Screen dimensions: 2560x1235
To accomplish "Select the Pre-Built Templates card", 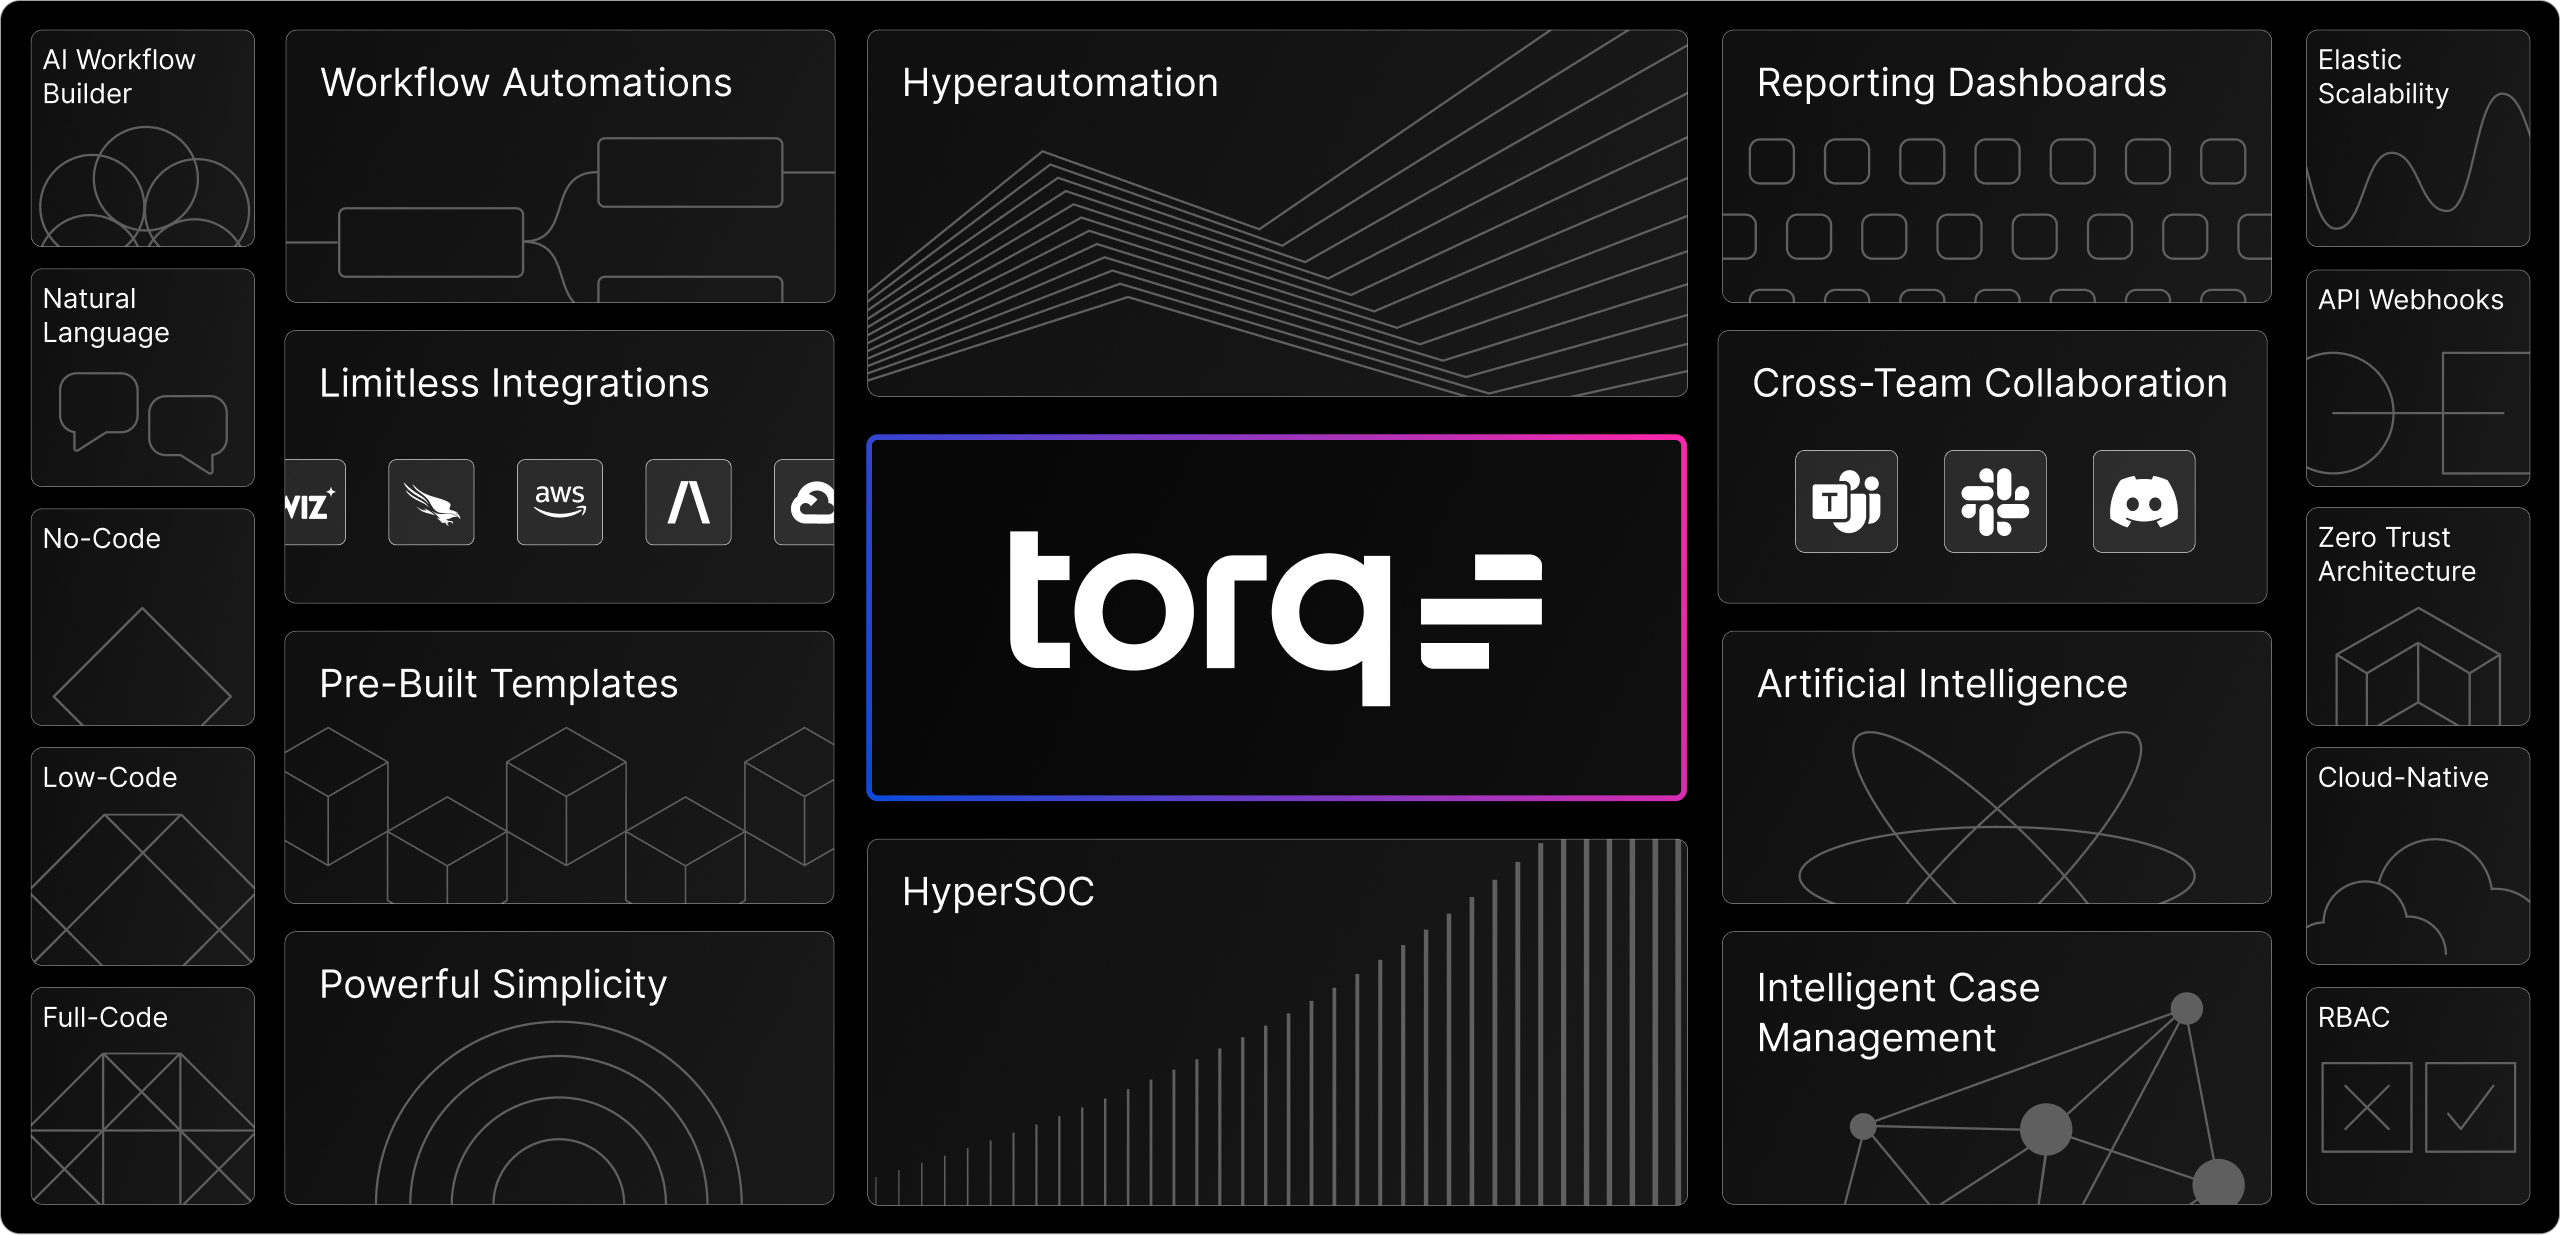I will click(559, 767).
